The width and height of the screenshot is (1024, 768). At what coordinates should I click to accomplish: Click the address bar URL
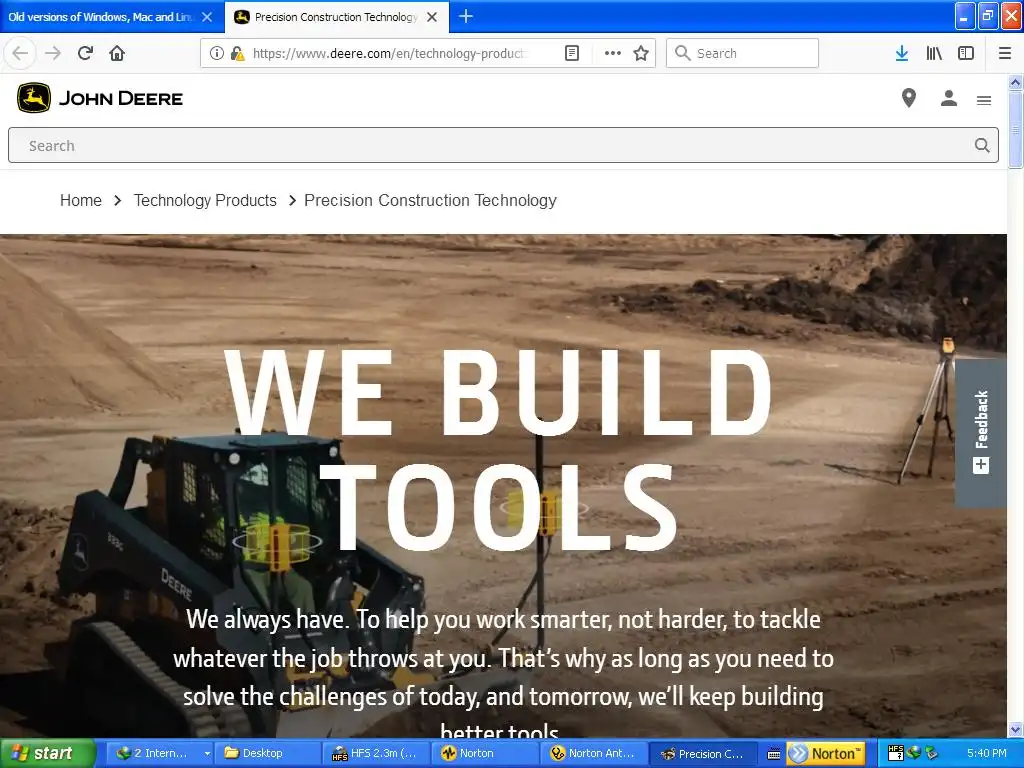point(389,53)
